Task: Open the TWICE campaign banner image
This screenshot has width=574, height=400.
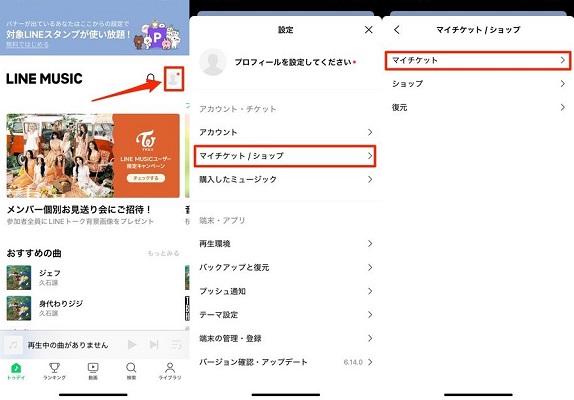Action: pyautogui.click(x=93, y=156)
